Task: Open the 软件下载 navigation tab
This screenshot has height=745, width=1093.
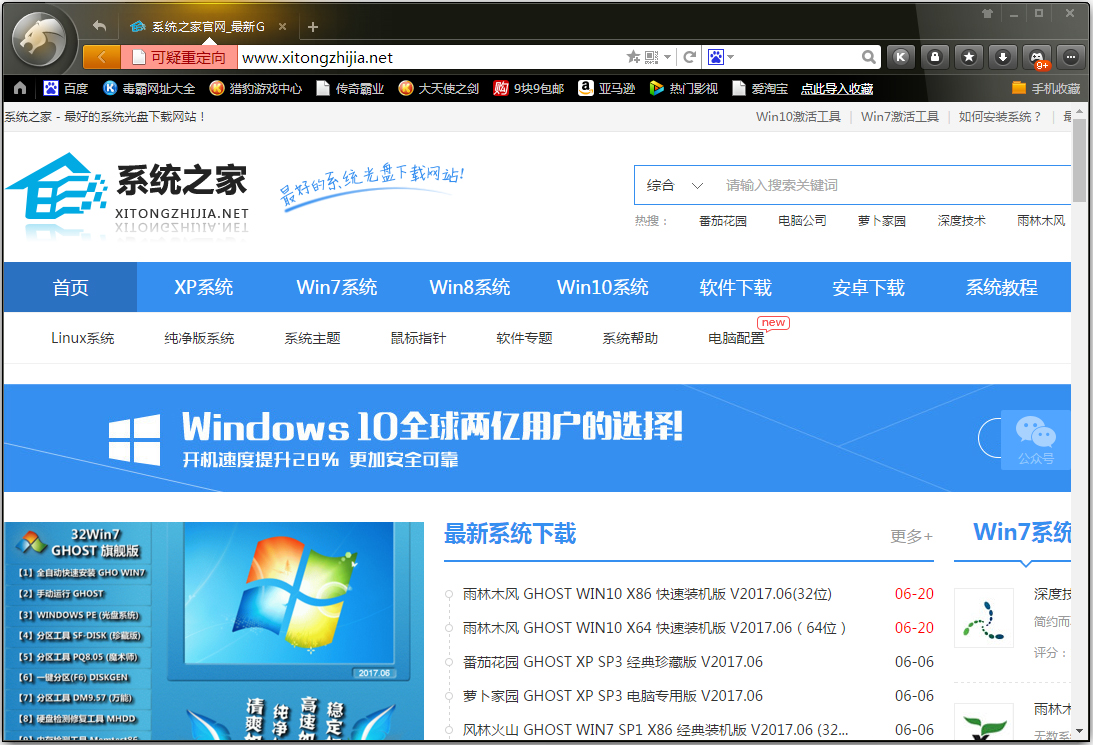Action: click(735, 288)
